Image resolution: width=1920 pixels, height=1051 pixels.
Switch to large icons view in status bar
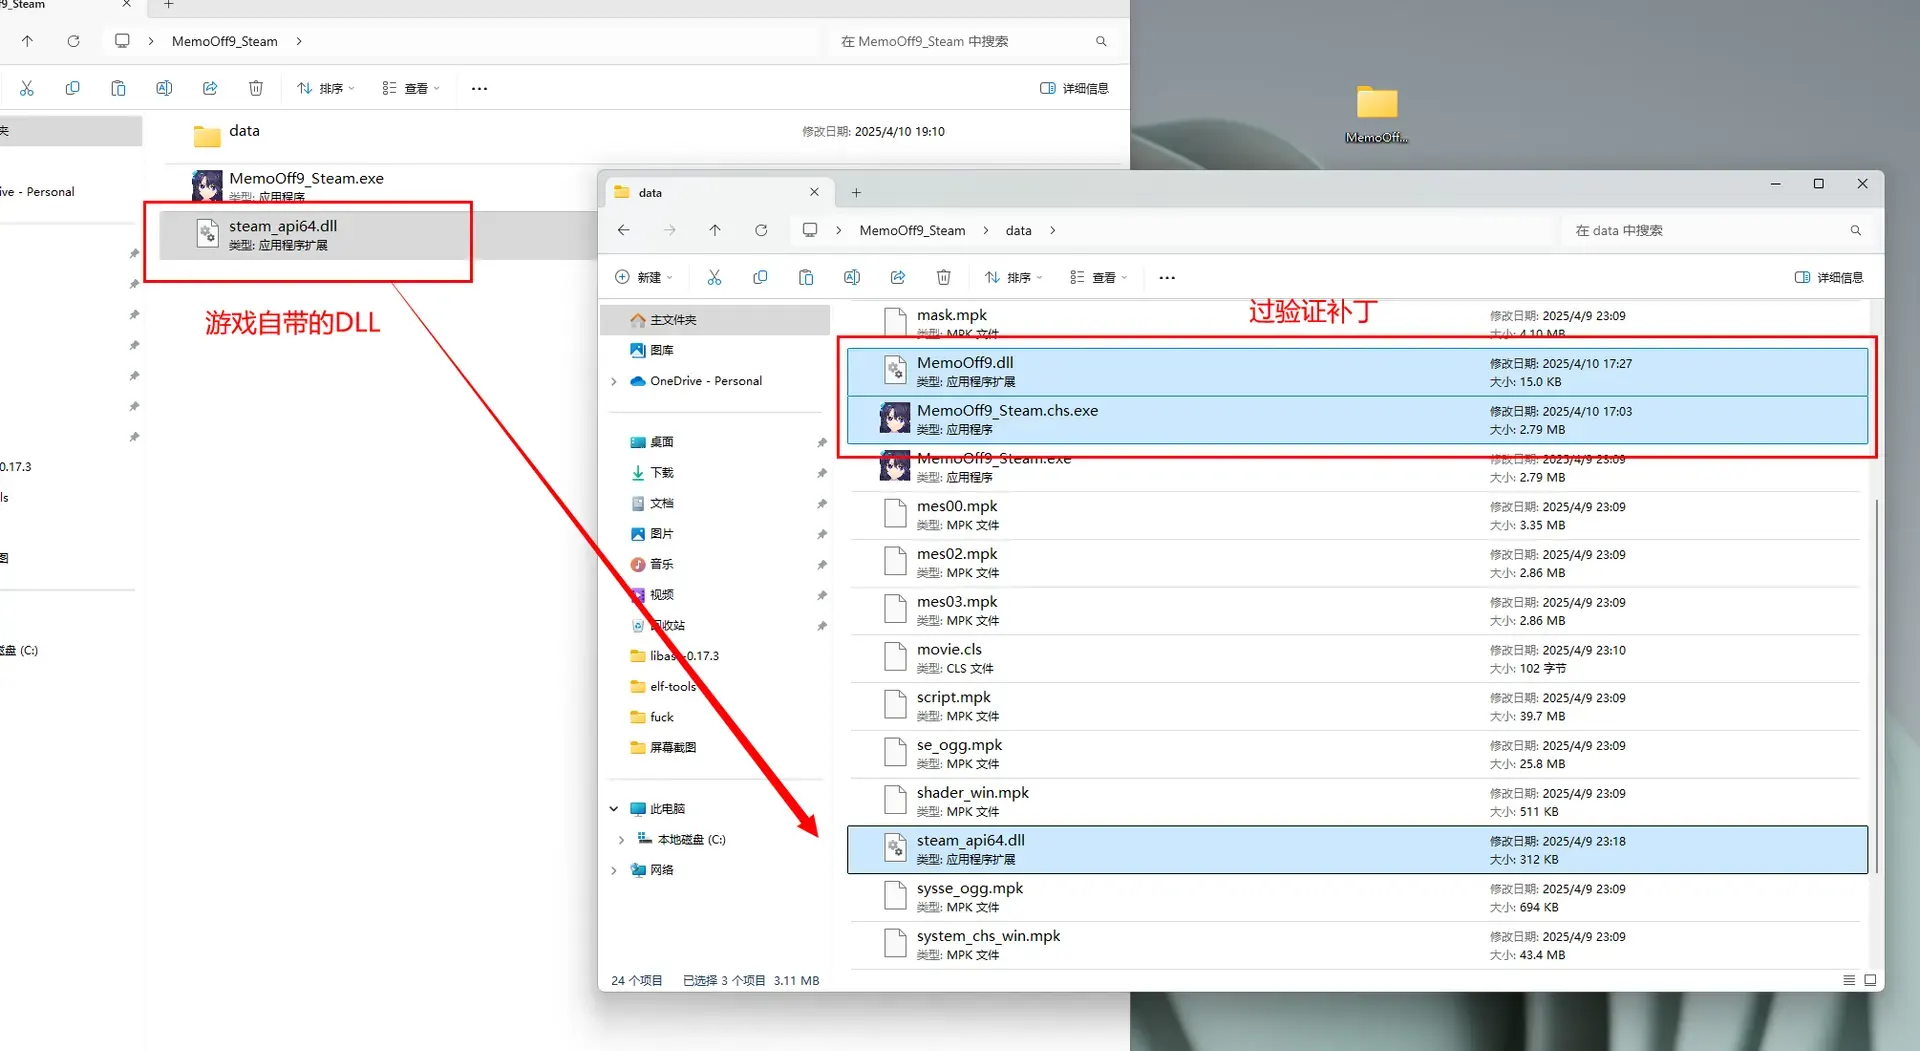(x=1870, y=980)
